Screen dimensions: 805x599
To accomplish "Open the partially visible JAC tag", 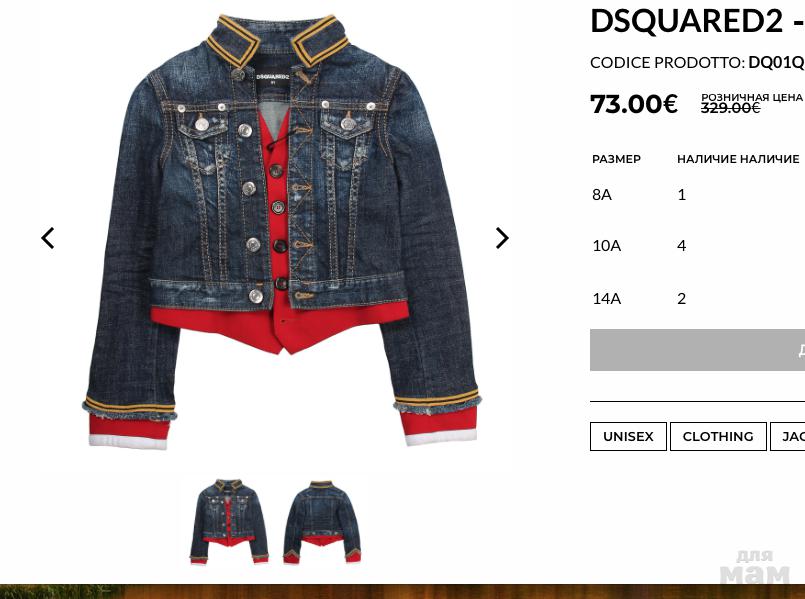I will tap(788, 436).
